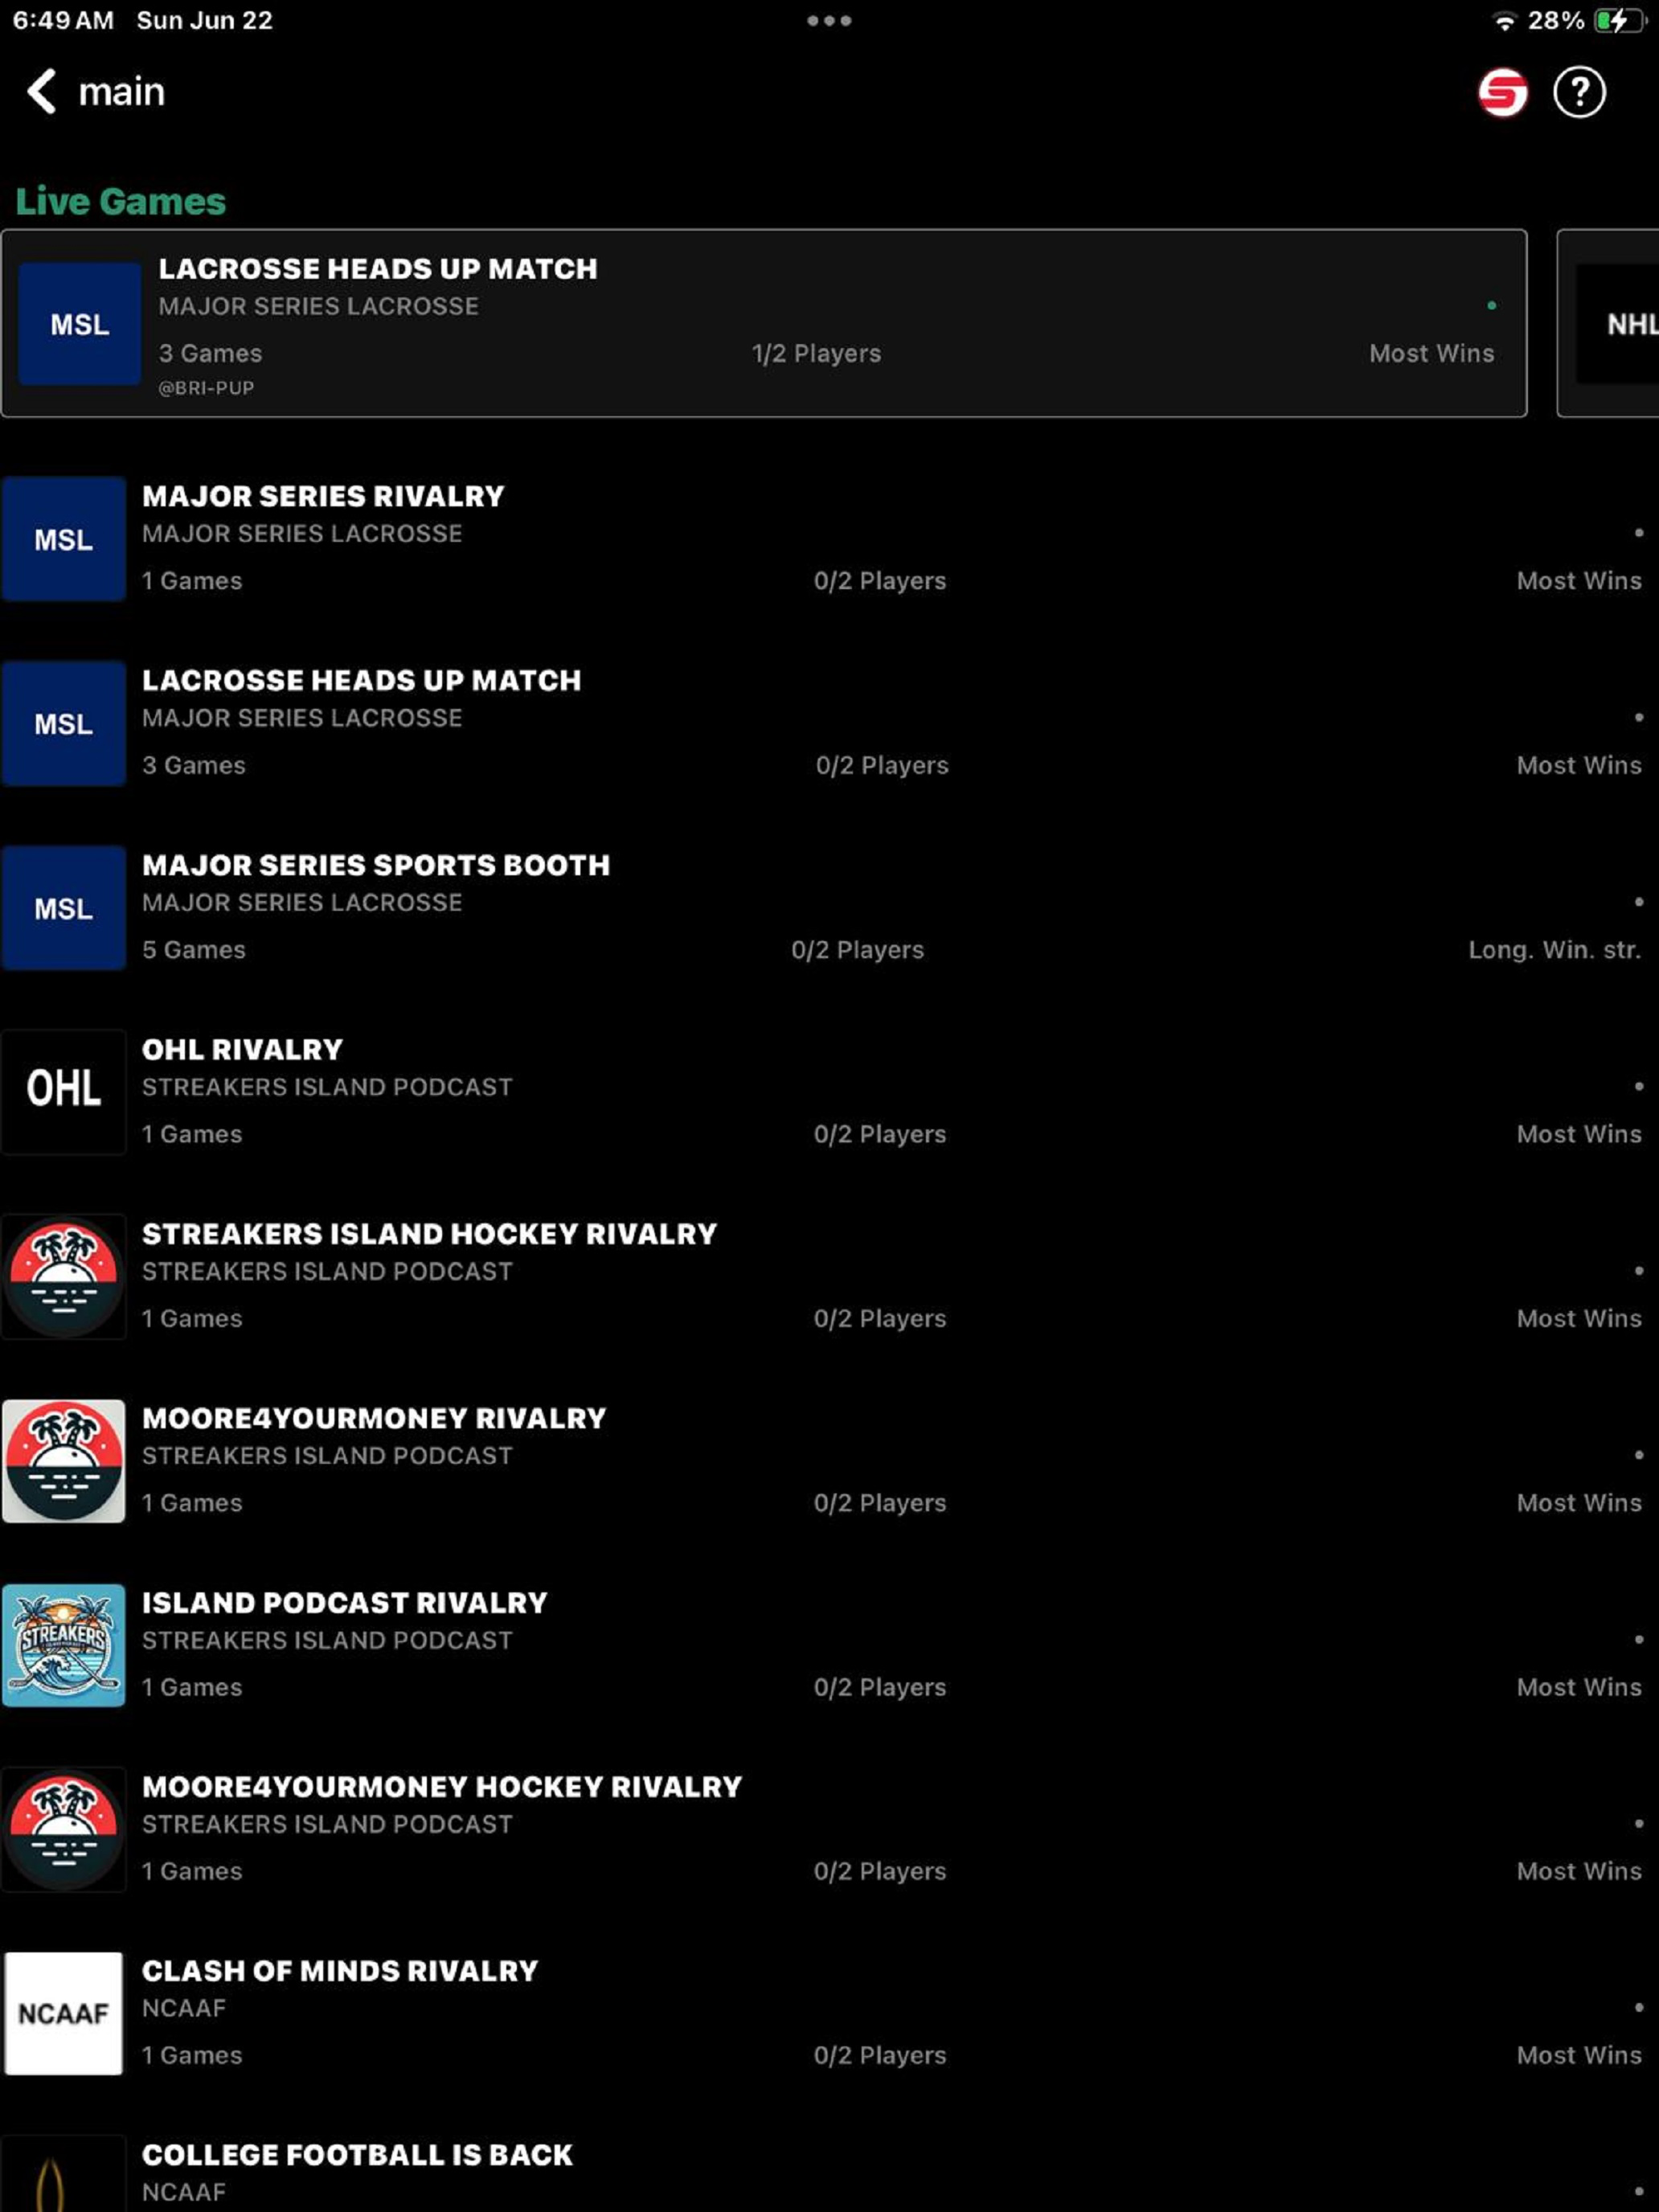Open help via the question mark icon

pyautogui.click(x=1579, y=93)
